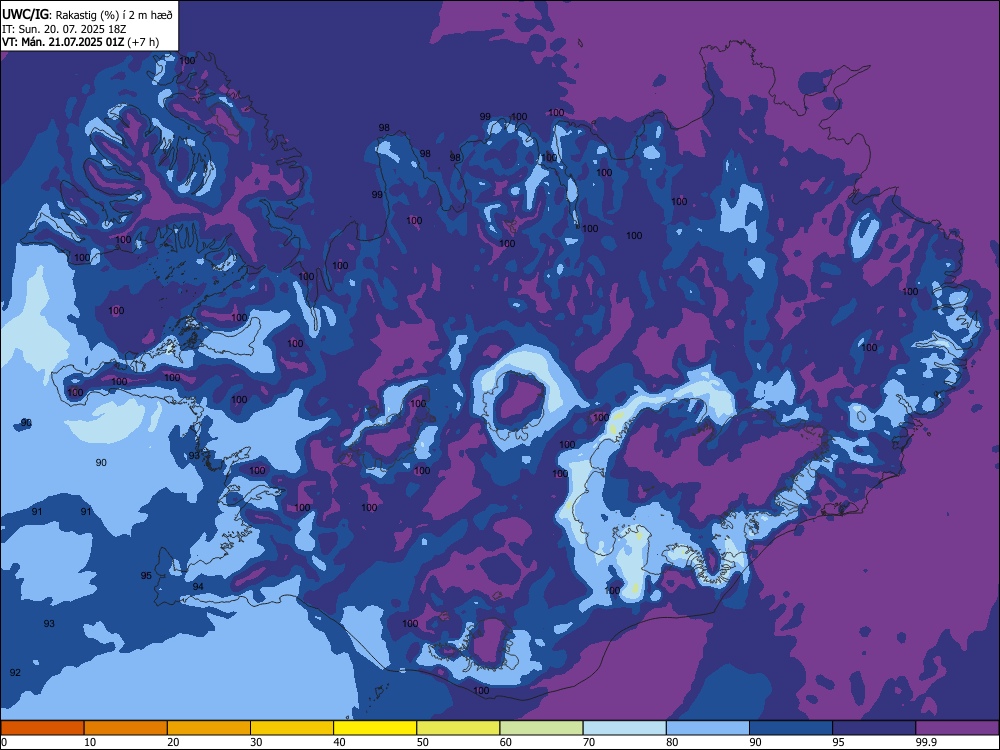Viewport: 1000px width, 750px height.
Task: Select the 30–40 golden legend swatch
Action: [292, 728]
